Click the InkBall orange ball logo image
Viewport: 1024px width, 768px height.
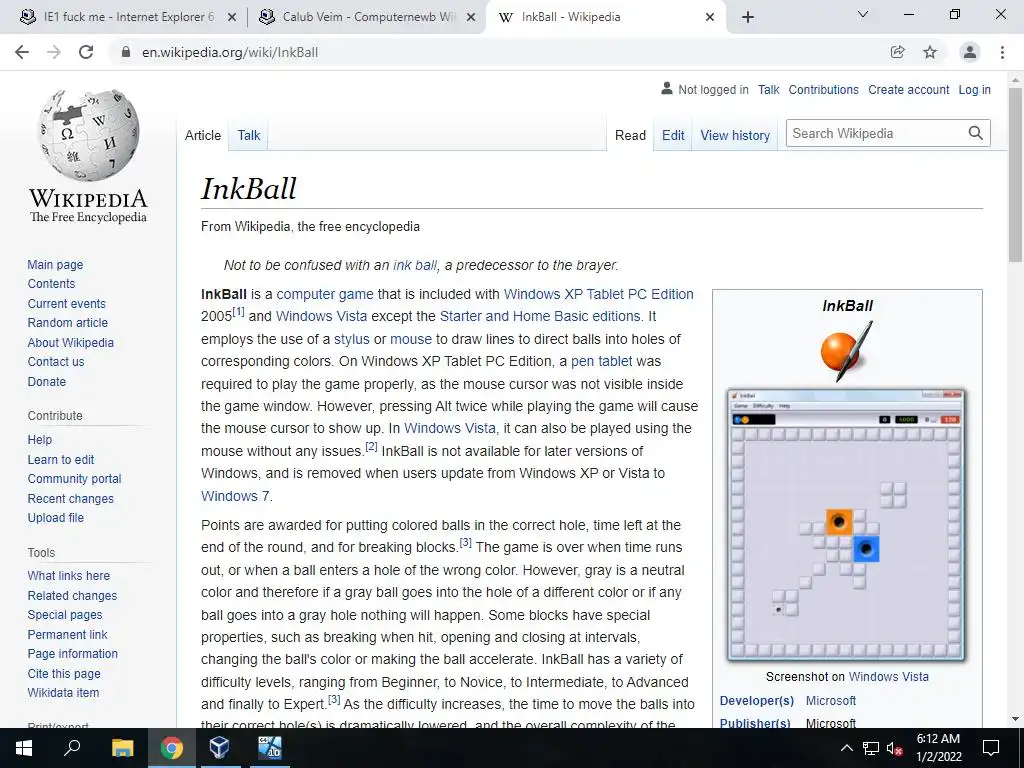point(846,352)
